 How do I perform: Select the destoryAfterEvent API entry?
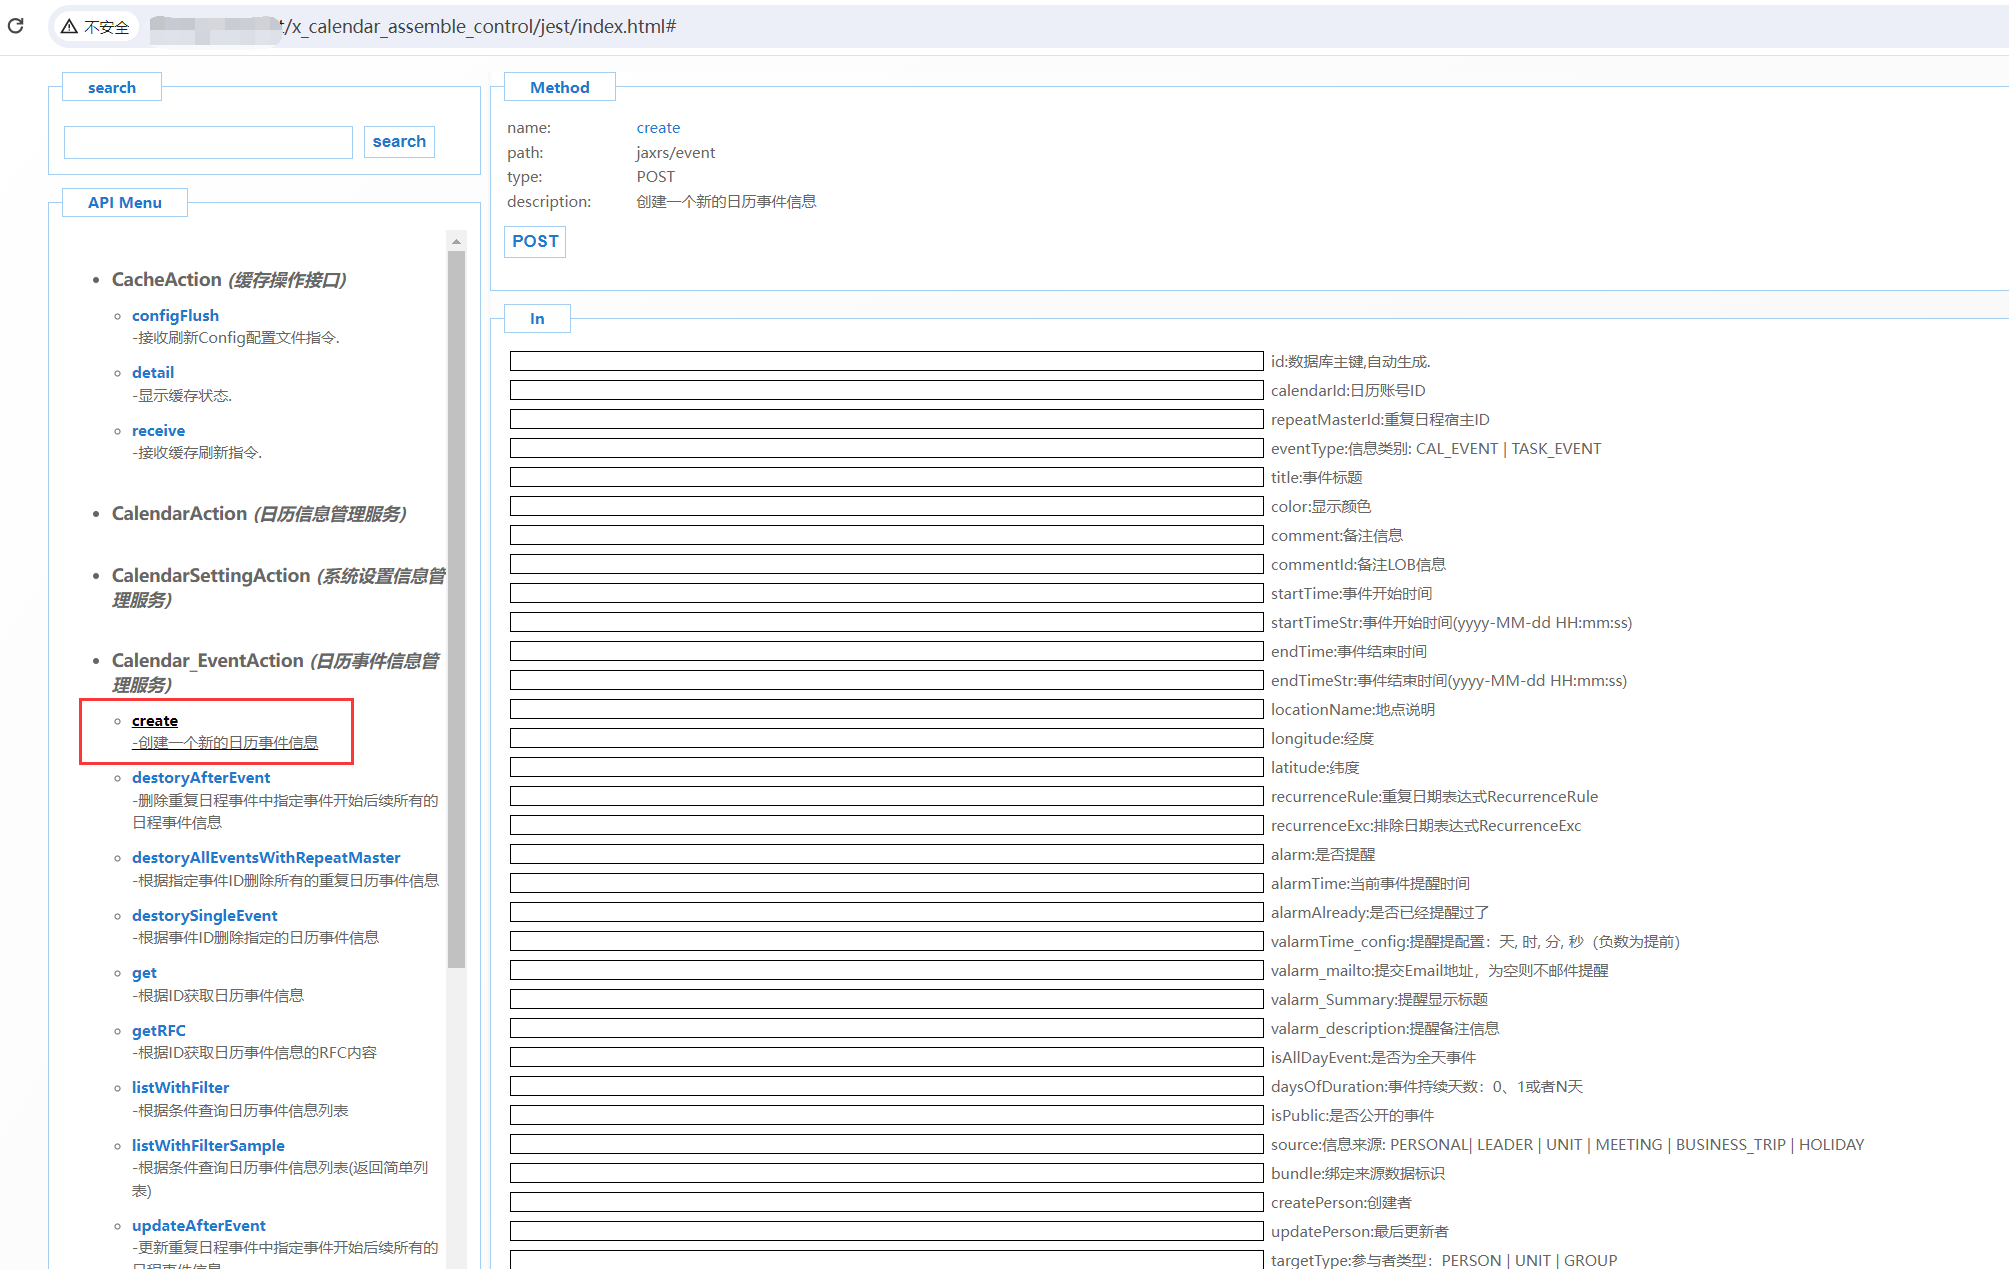coord(201,778)
